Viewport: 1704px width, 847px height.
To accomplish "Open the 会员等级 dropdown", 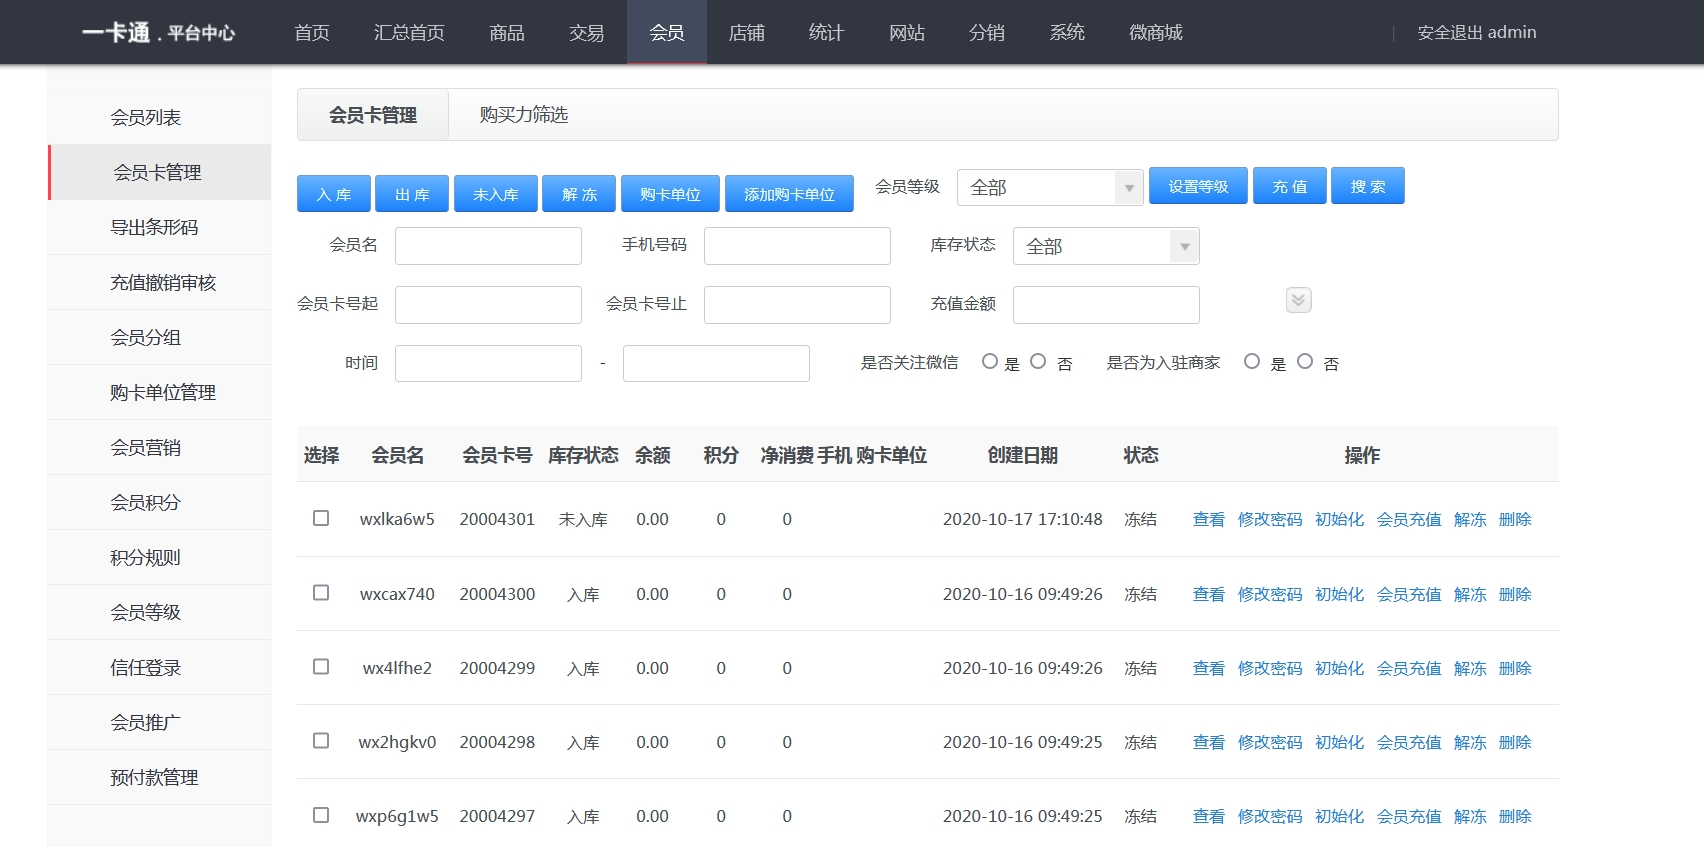I will 1050,187.
